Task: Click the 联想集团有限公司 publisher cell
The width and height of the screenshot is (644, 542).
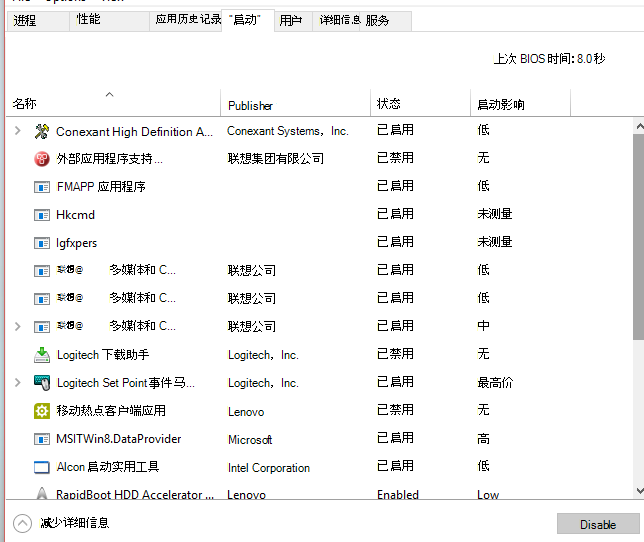Action: pyautogui.click(x=276, y=158)
